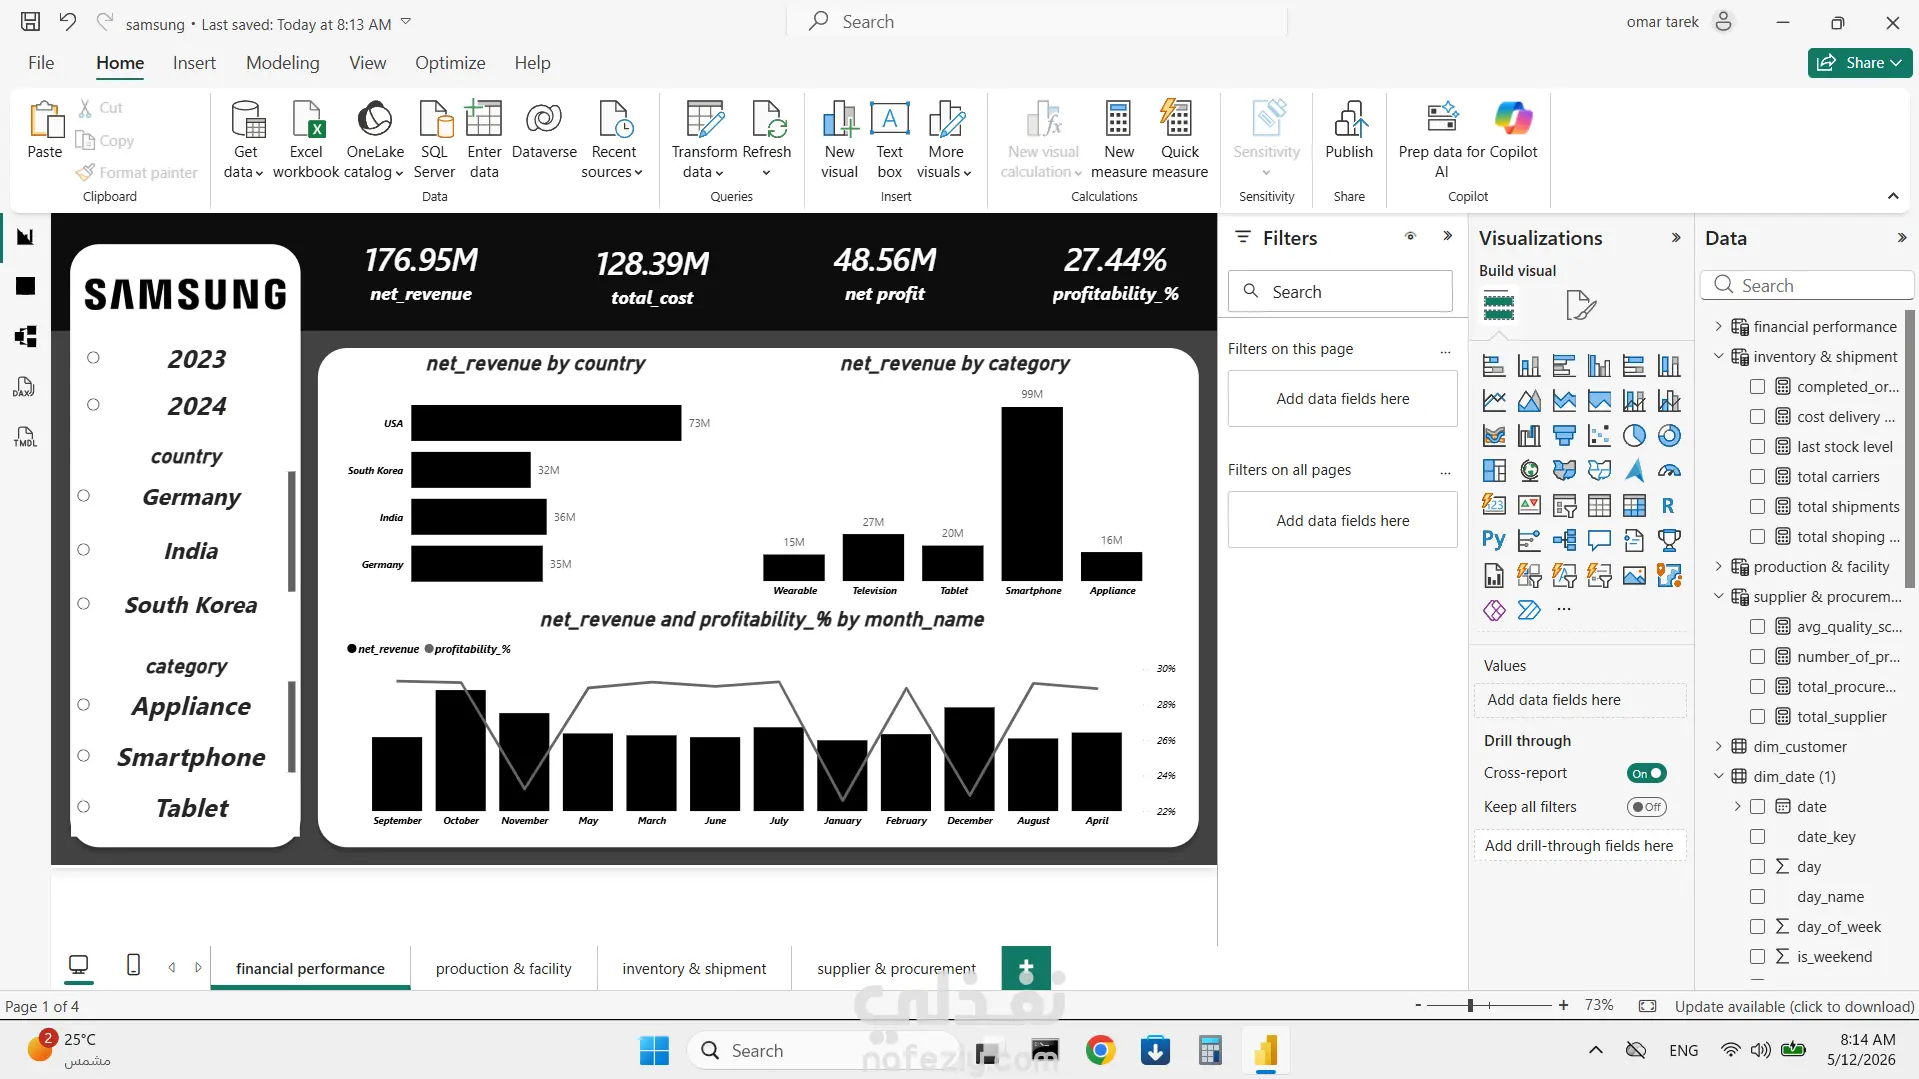The width and height of the screenshot is (1919, 1079).
Task: Select the Python visual icon
Action: pos(1494,540)
